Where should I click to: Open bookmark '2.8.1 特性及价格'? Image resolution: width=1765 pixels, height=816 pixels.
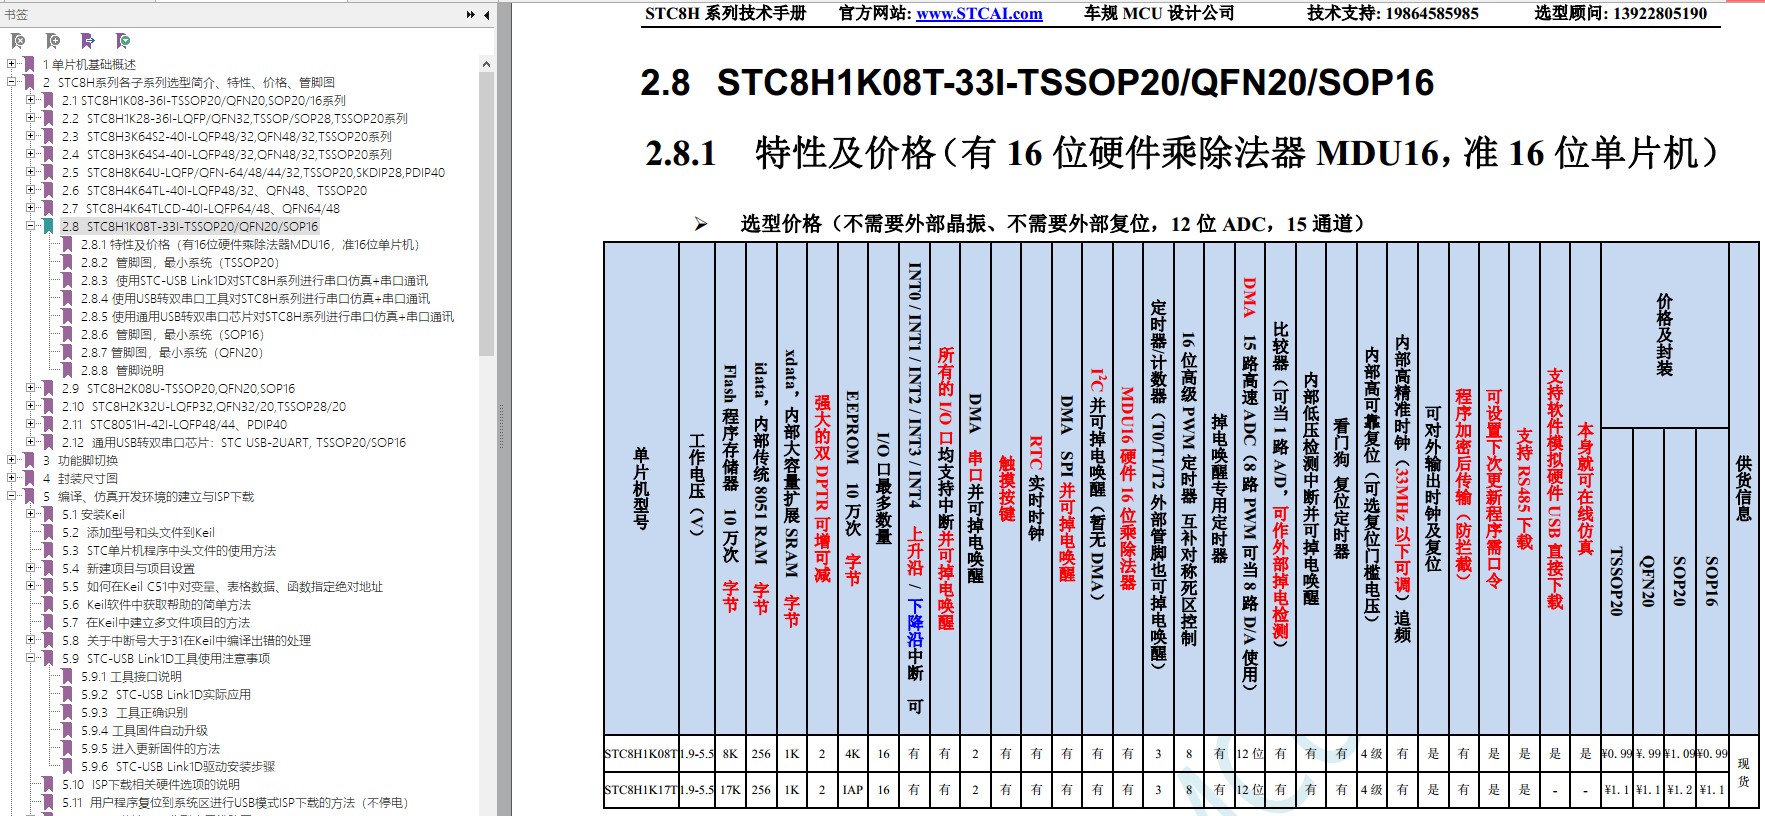pyautogui.click(x=250, y=244)
